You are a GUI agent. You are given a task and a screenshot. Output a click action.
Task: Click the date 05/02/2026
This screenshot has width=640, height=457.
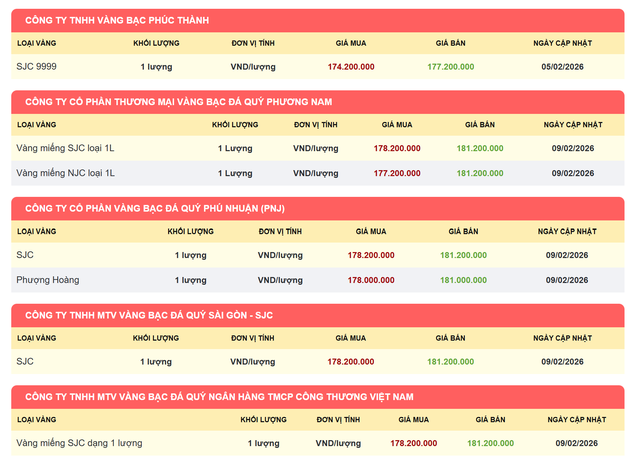click(x=564, y=66)
